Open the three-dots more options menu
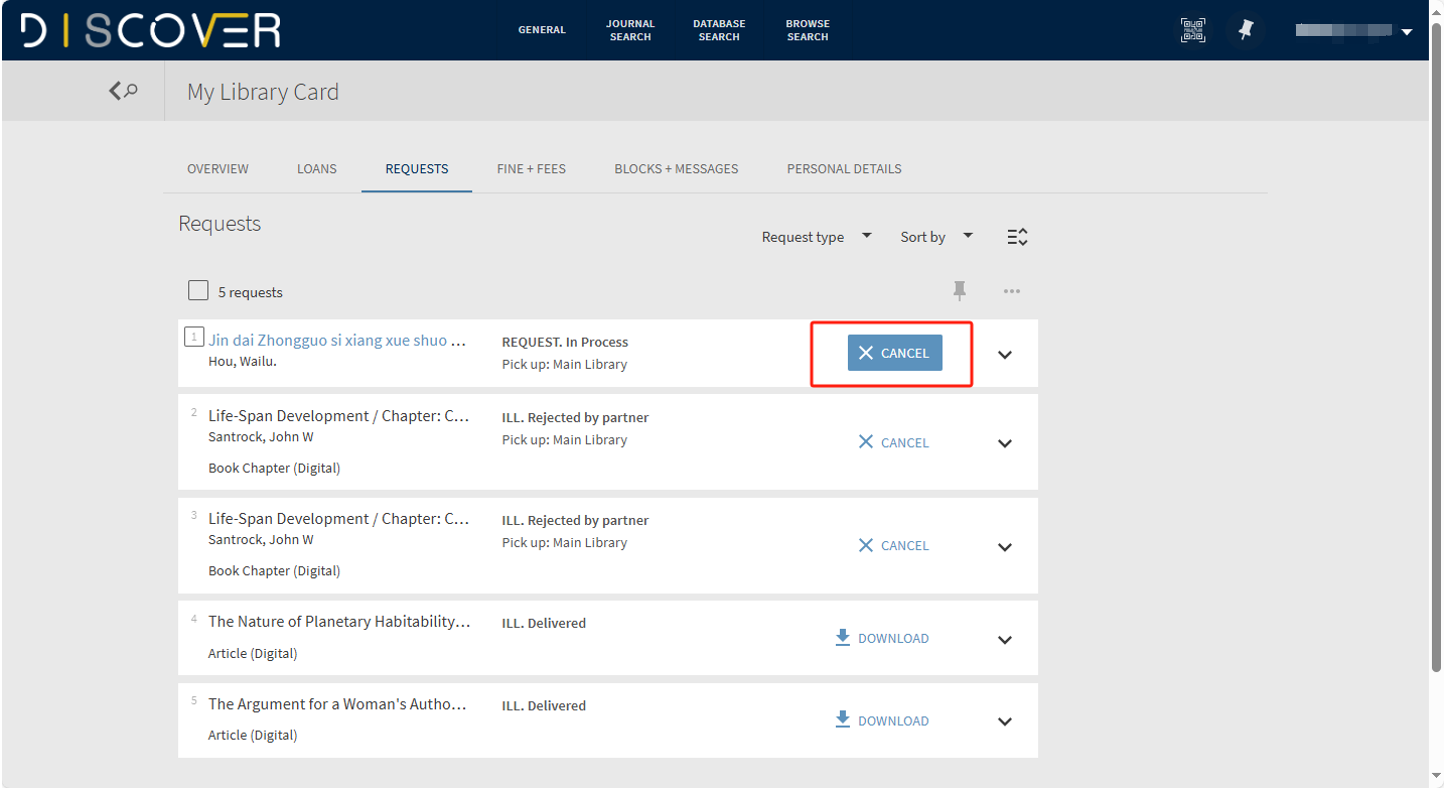1444x788 pixels. (1012, 291)
